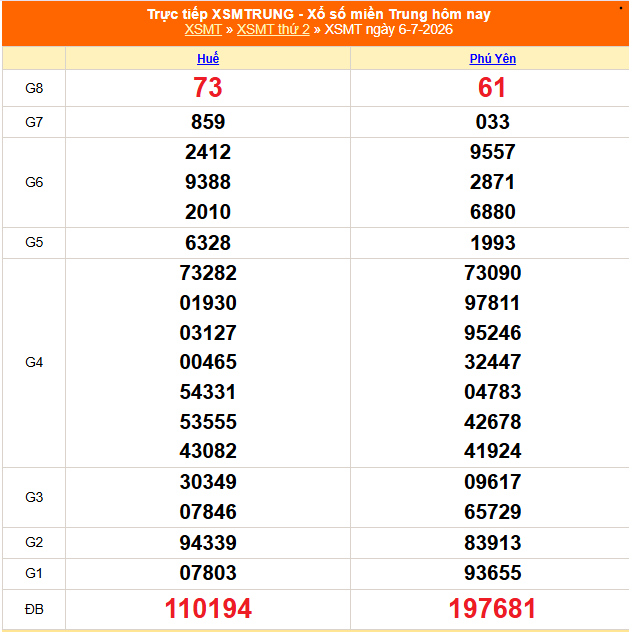This screenshot has width=629, height=632.
Task: Click Huế G2 number 94339
Action: [x=208, y=543]
